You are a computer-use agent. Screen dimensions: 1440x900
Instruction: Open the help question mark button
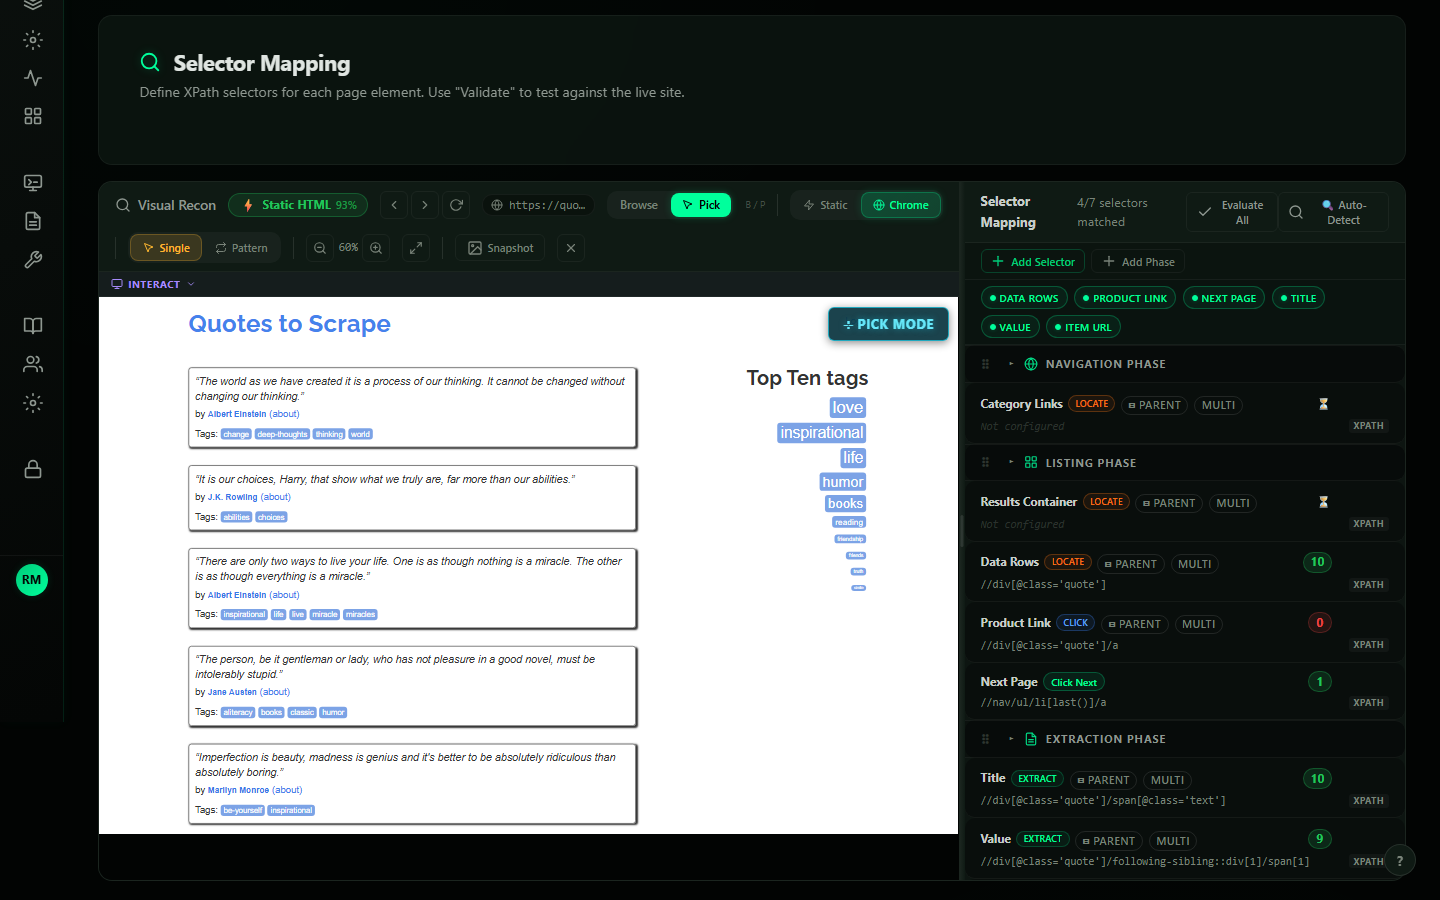point(1399,861)
